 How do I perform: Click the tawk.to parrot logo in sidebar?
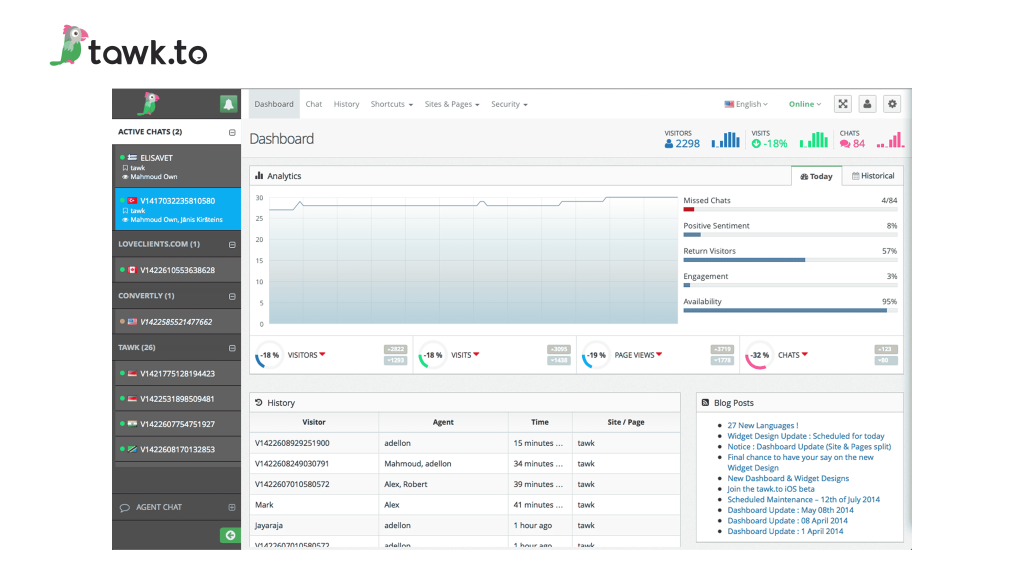point(148,103)
